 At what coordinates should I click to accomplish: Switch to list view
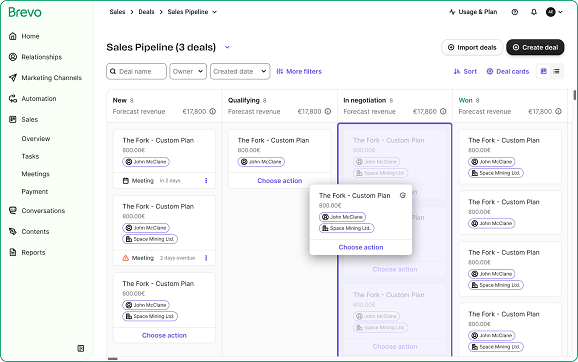point(556,71)
